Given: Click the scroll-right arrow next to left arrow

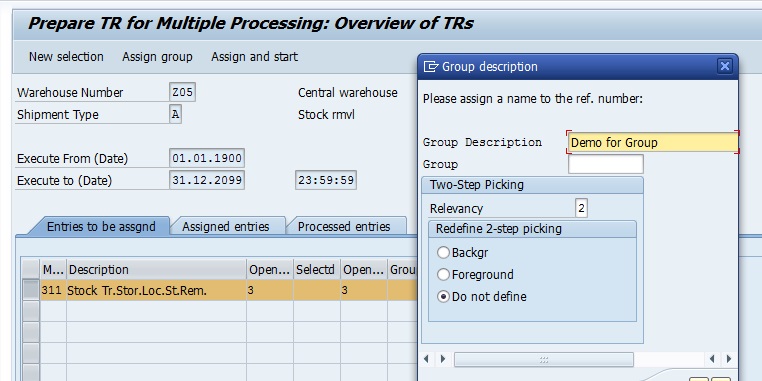Looking at the screenshot, I should [x=443, y=360].
